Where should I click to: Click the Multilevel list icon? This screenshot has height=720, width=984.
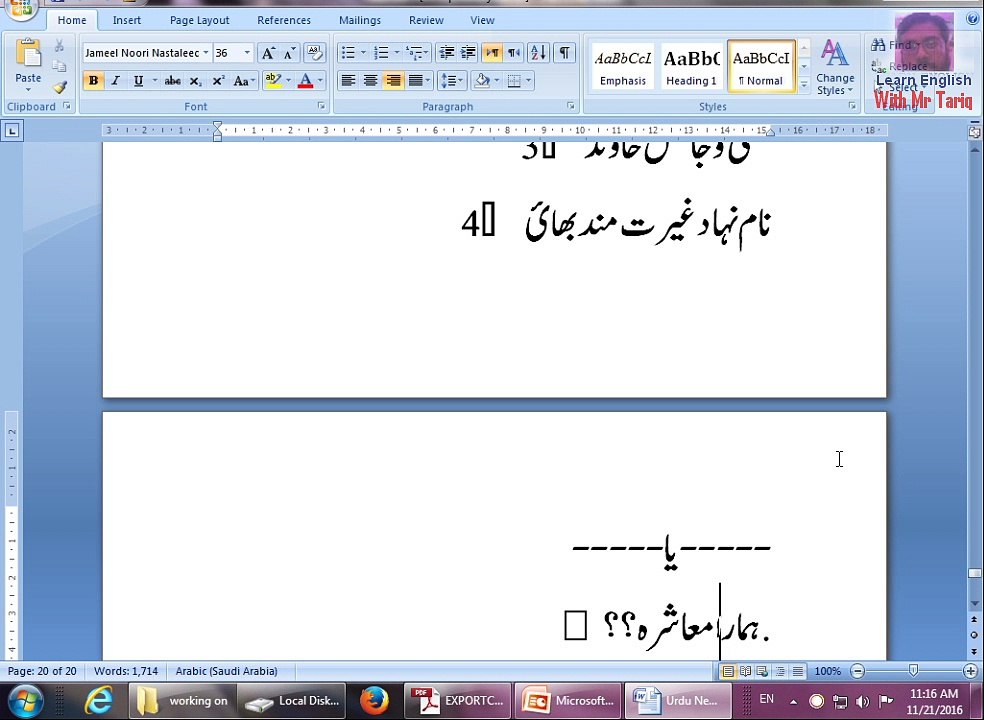414,53
